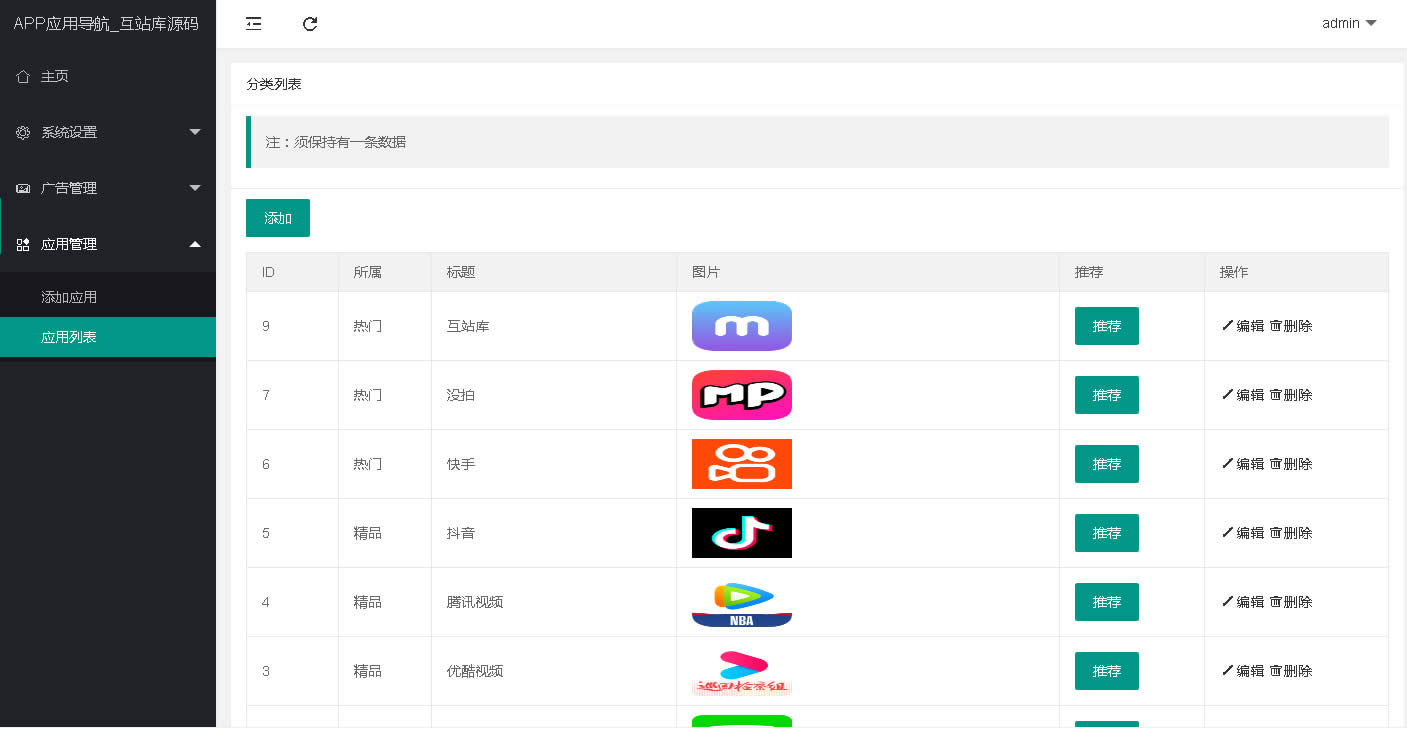
Task: Click the 腾讯视频 logo image
Action: [742, 602]
